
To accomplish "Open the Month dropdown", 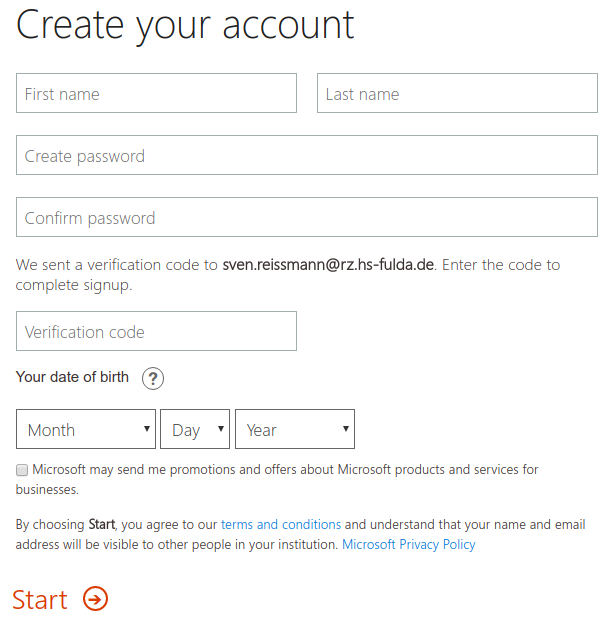I will click(86, 429).
